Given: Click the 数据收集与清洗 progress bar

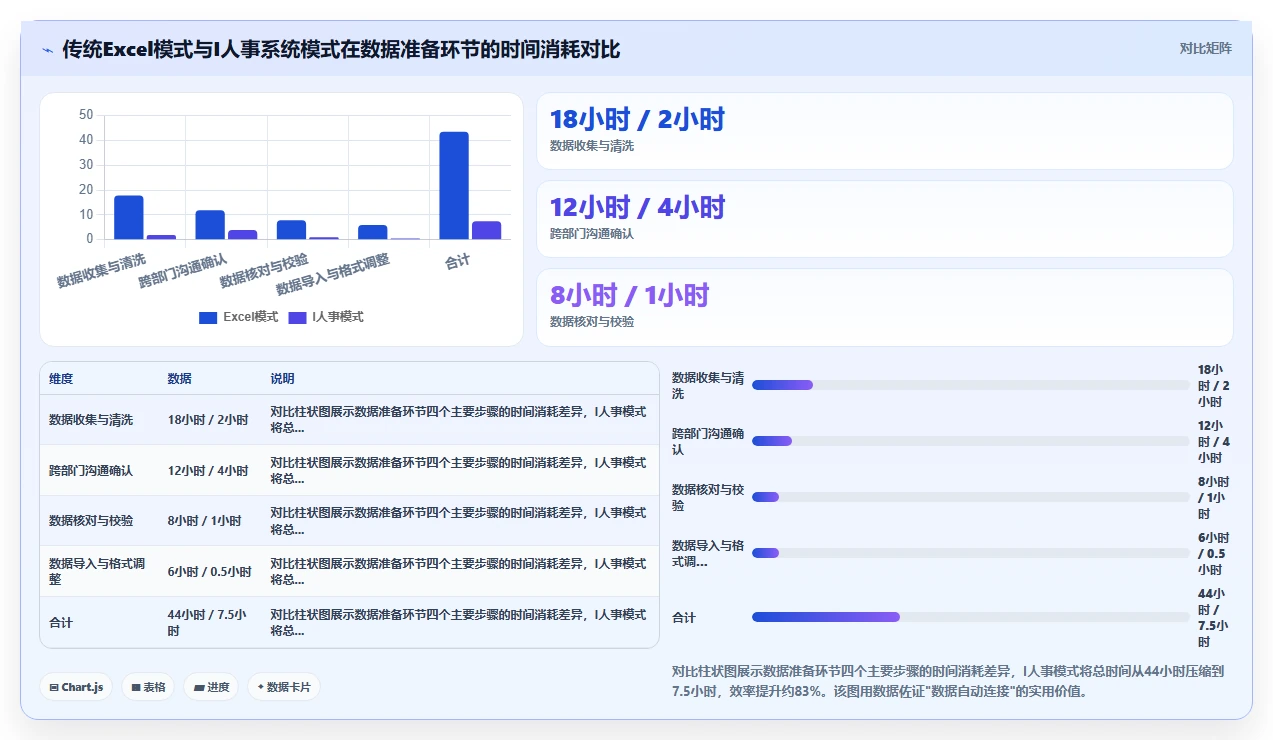Looking at the screenshot, I should click(970, 385).
